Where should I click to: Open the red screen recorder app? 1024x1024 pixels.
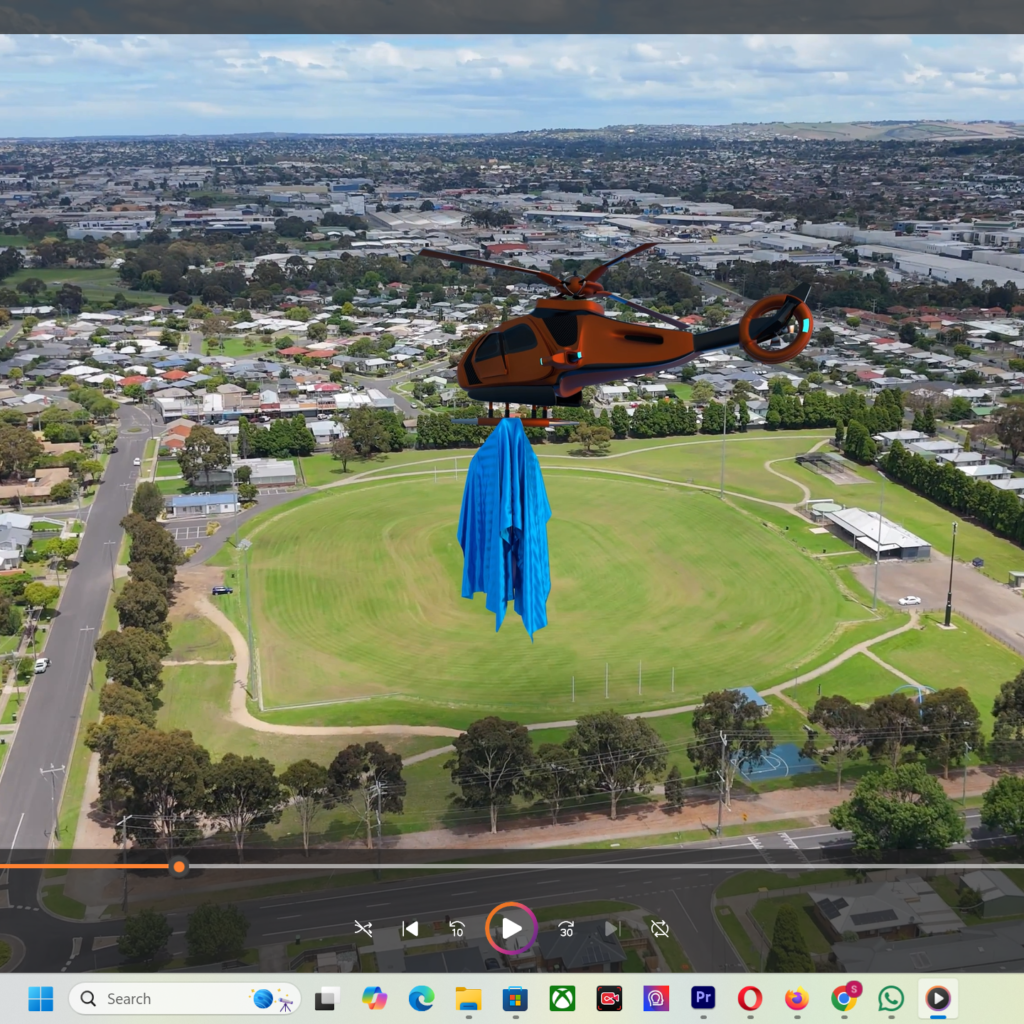pos(609,999)
